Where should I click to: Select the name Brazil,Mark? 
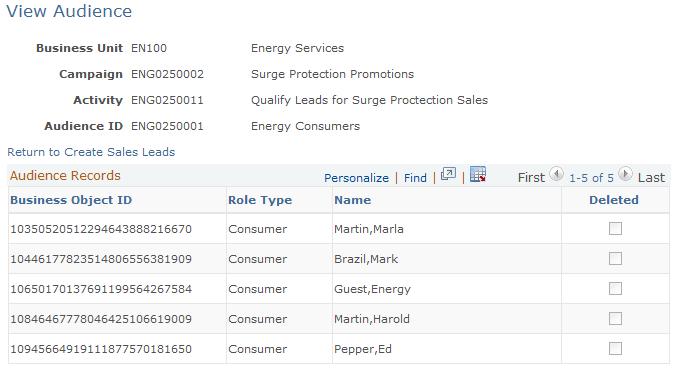click(x=366, y=259)
